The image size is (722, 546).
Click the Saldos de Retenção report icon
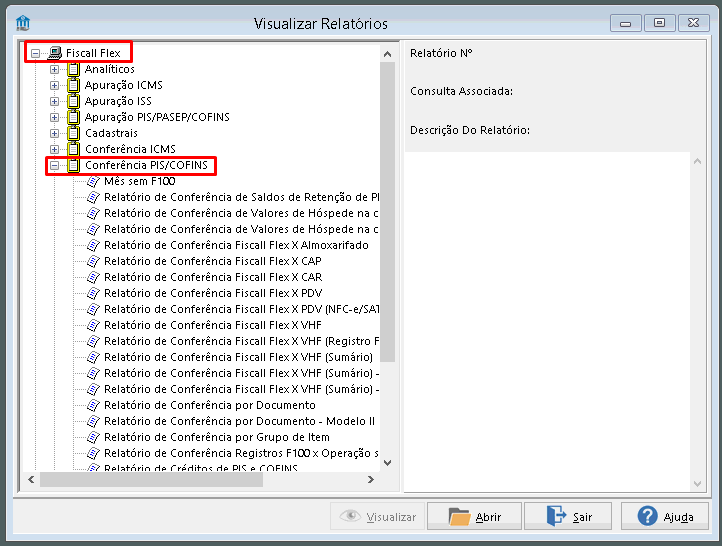tap(93, 197)
